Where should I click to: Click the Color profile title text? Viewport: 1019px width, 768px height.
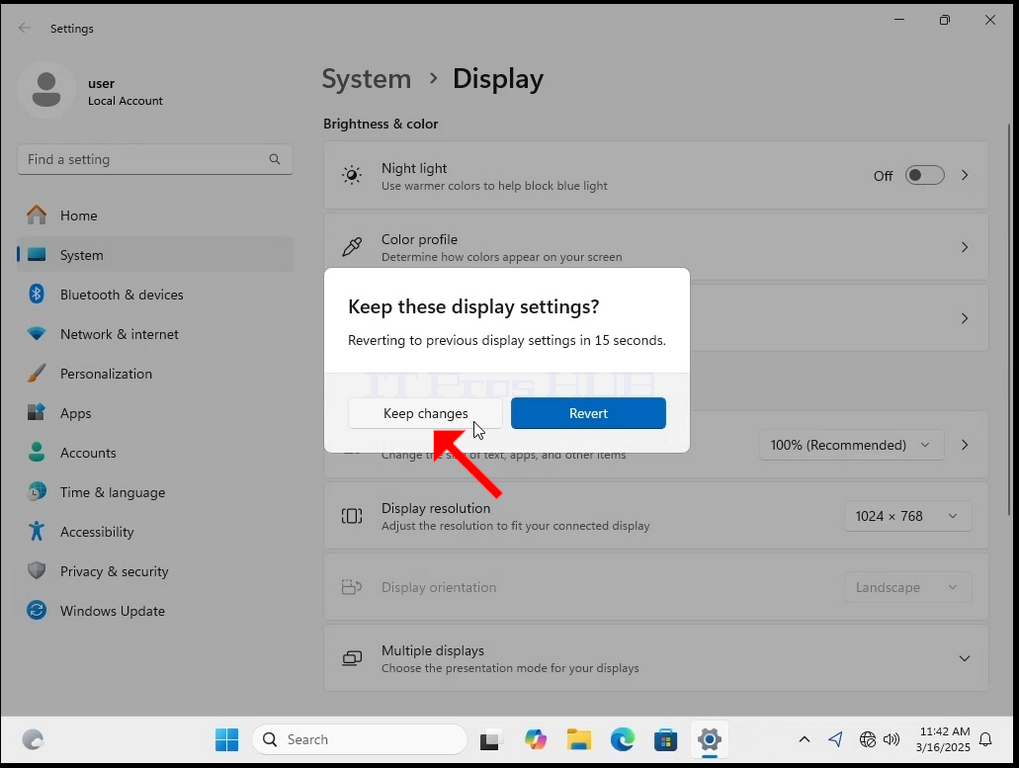(x=419, y=239)
